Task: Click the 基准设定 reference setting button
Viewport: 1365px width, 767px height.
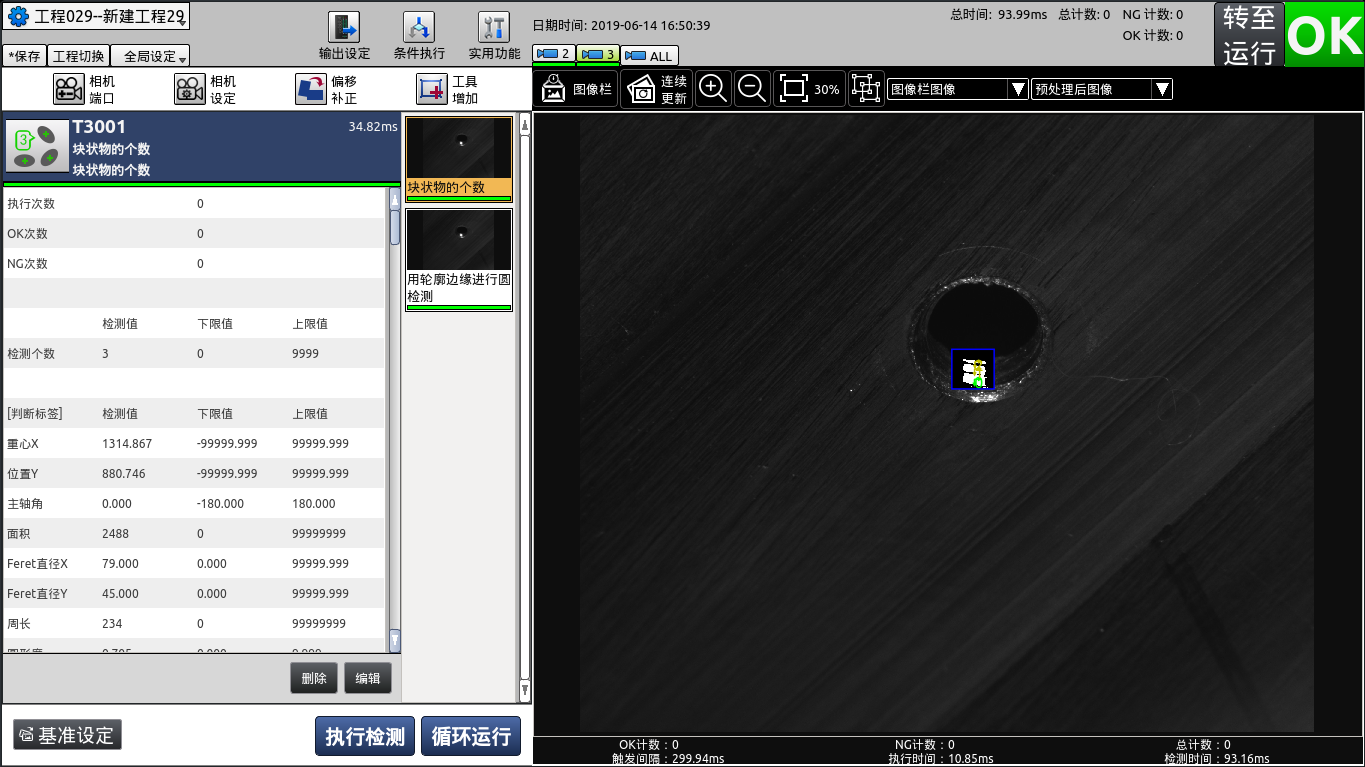Action: click(x=68, y=735)
